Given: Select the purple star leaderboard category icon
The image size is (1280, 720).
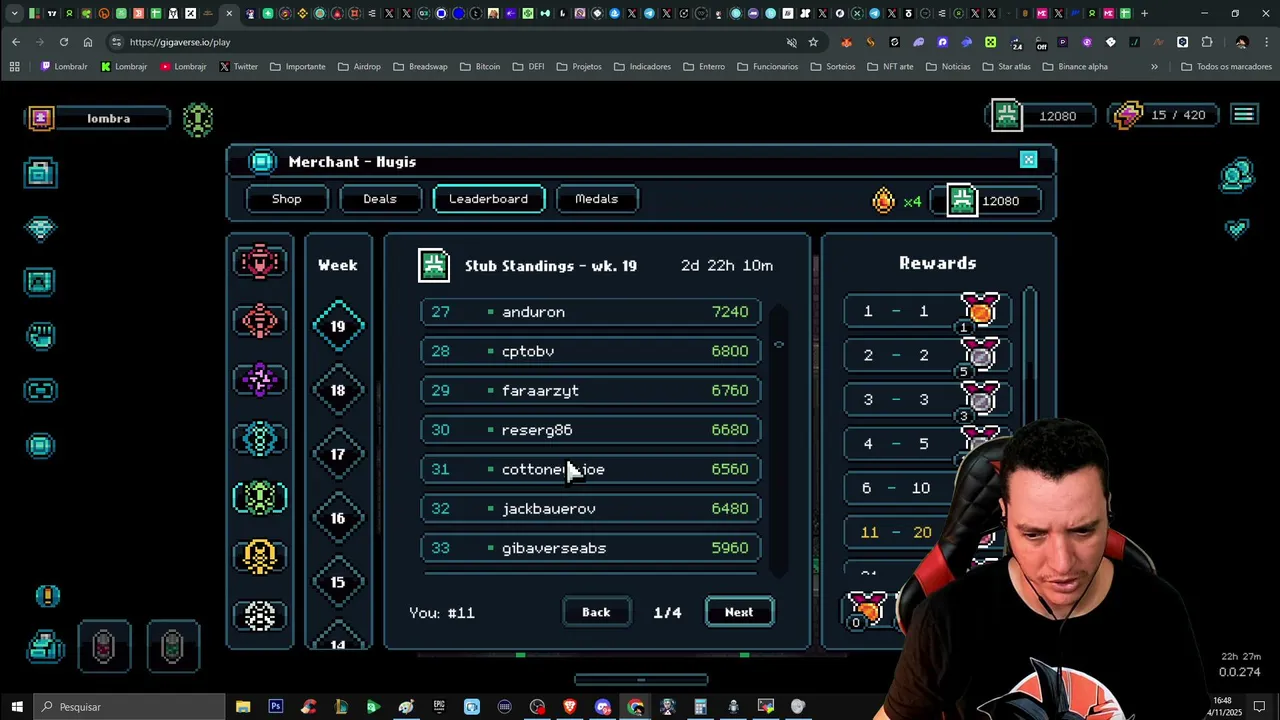Looking at the screenshot, I should coord(260,379).
